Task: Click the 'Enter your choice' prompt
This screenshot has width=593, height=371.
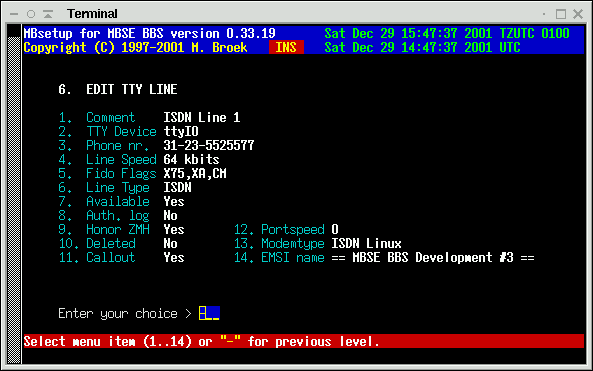Action: coord(125,313)
